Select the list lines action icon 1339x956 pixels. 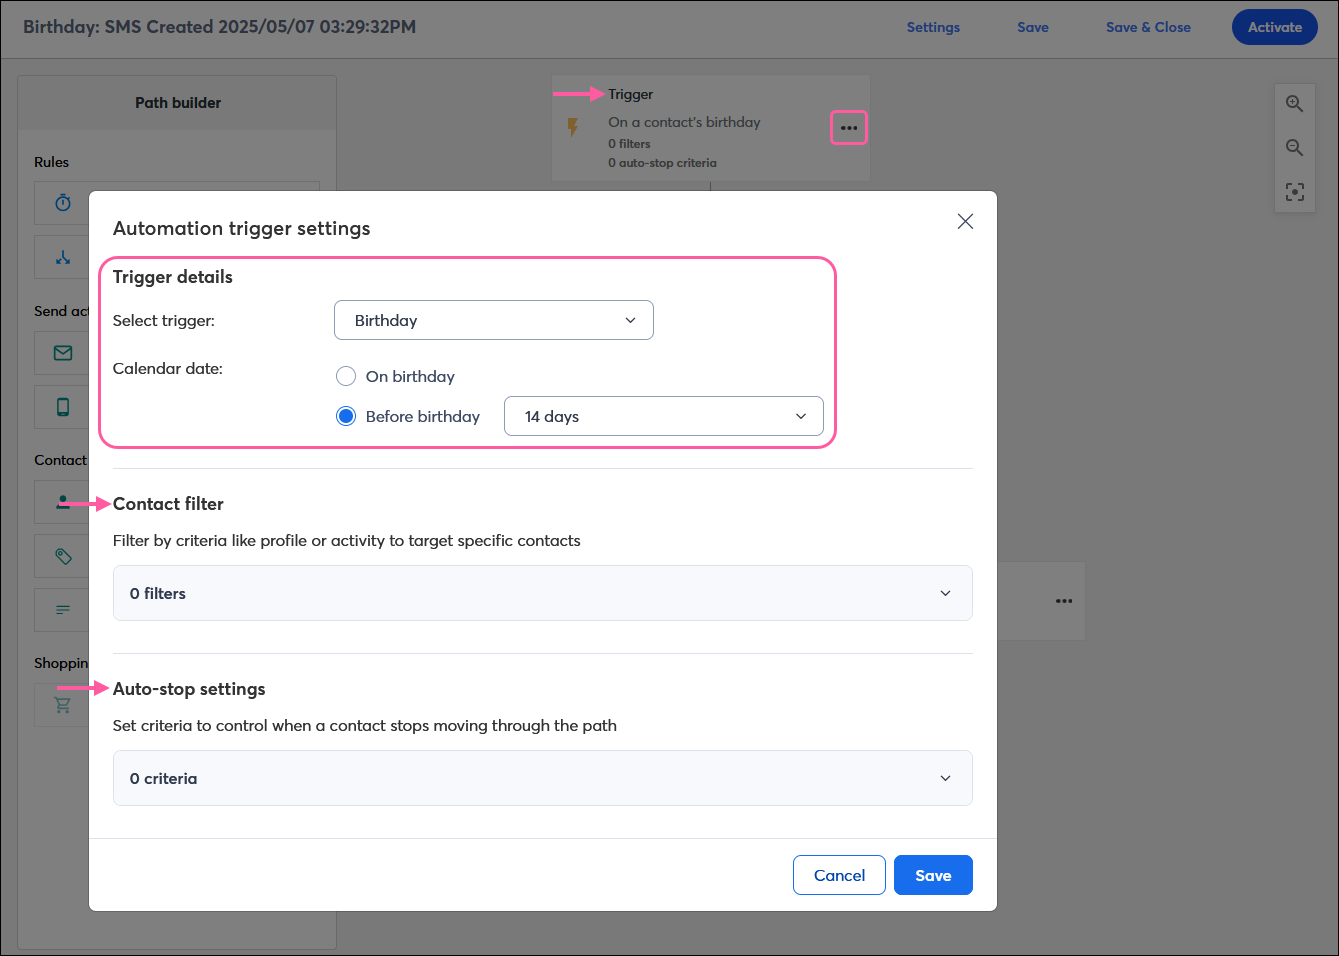coord(63,609)
